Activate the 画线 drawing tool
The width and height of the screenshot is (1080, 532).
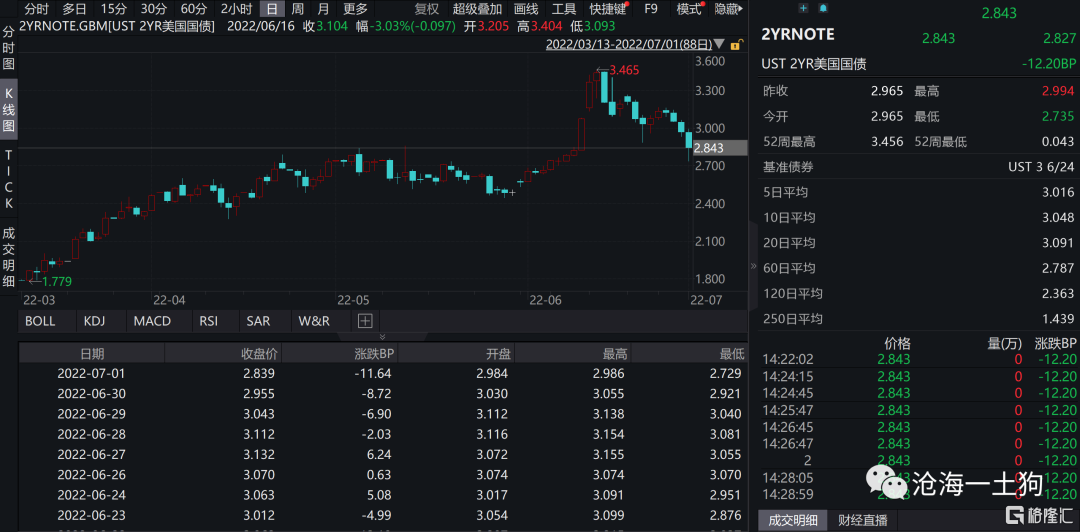(526, 10)
